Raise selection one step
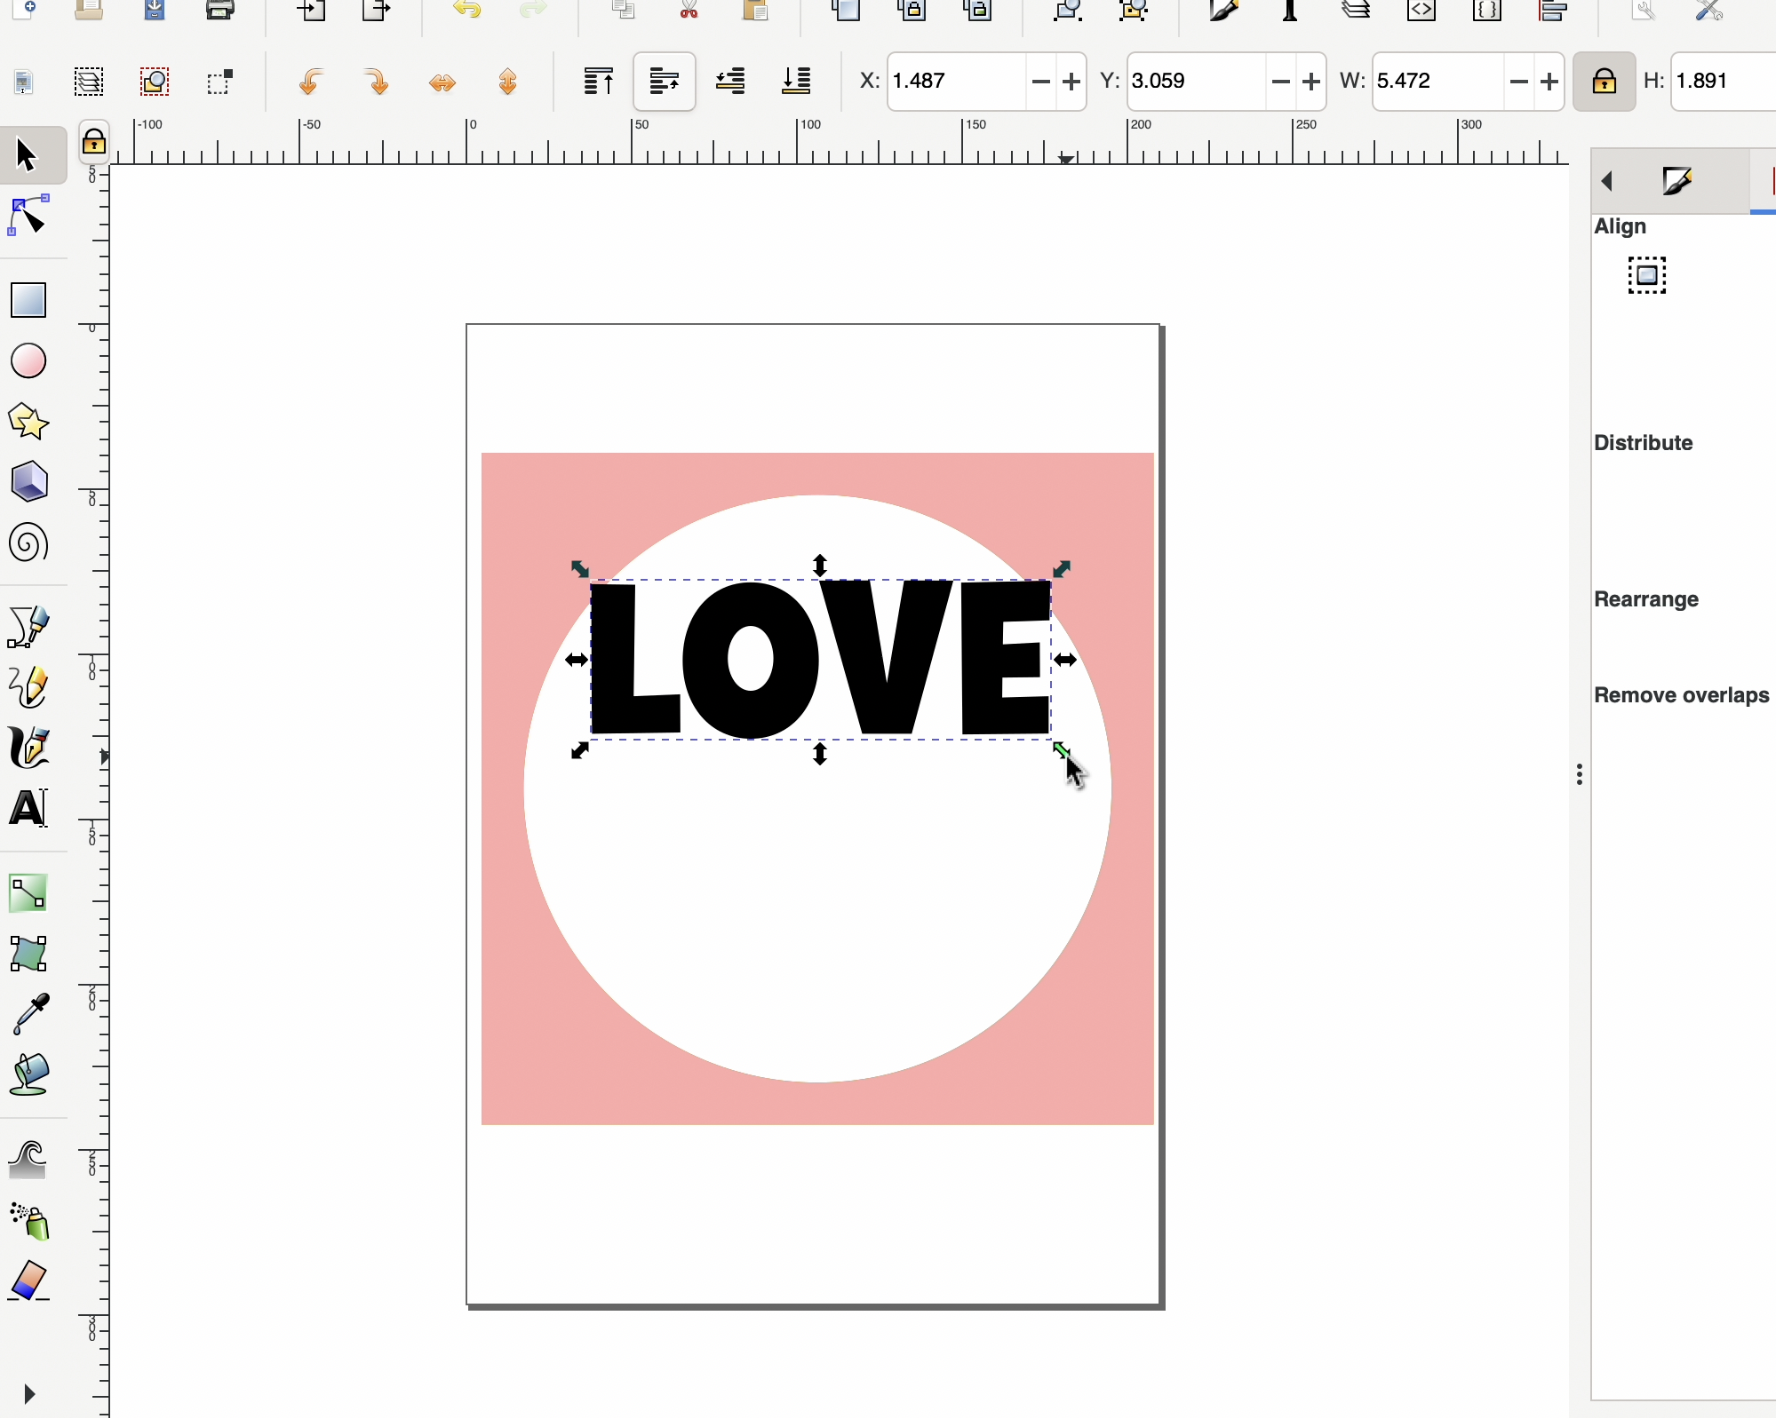This screenshot has width=1776, height=1418. 664,81
